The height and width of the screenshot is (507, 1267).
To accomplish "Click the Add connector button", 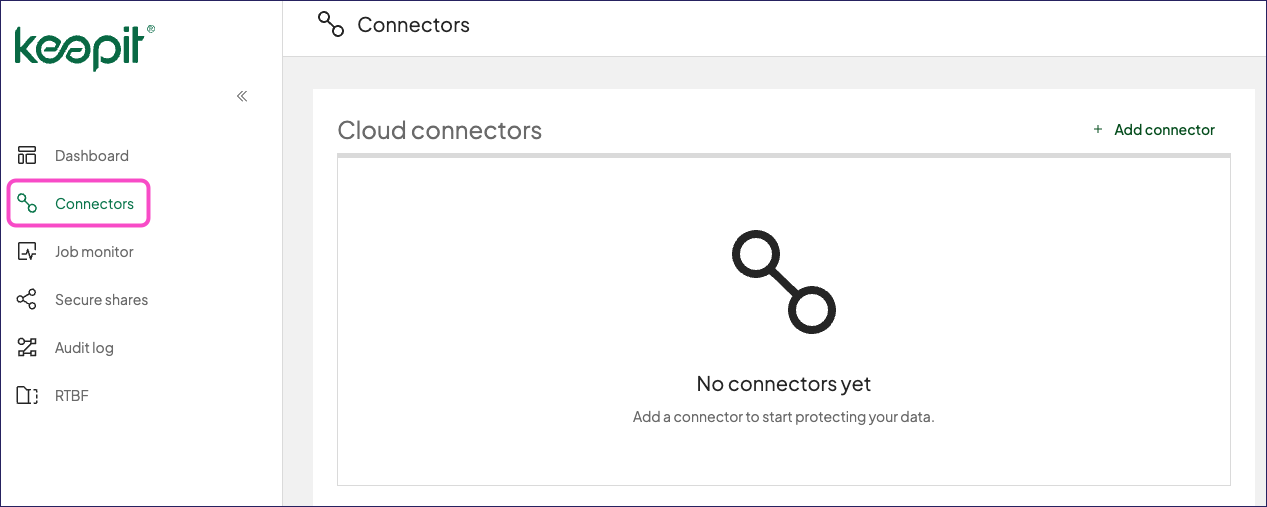I will click(1154, 130).
